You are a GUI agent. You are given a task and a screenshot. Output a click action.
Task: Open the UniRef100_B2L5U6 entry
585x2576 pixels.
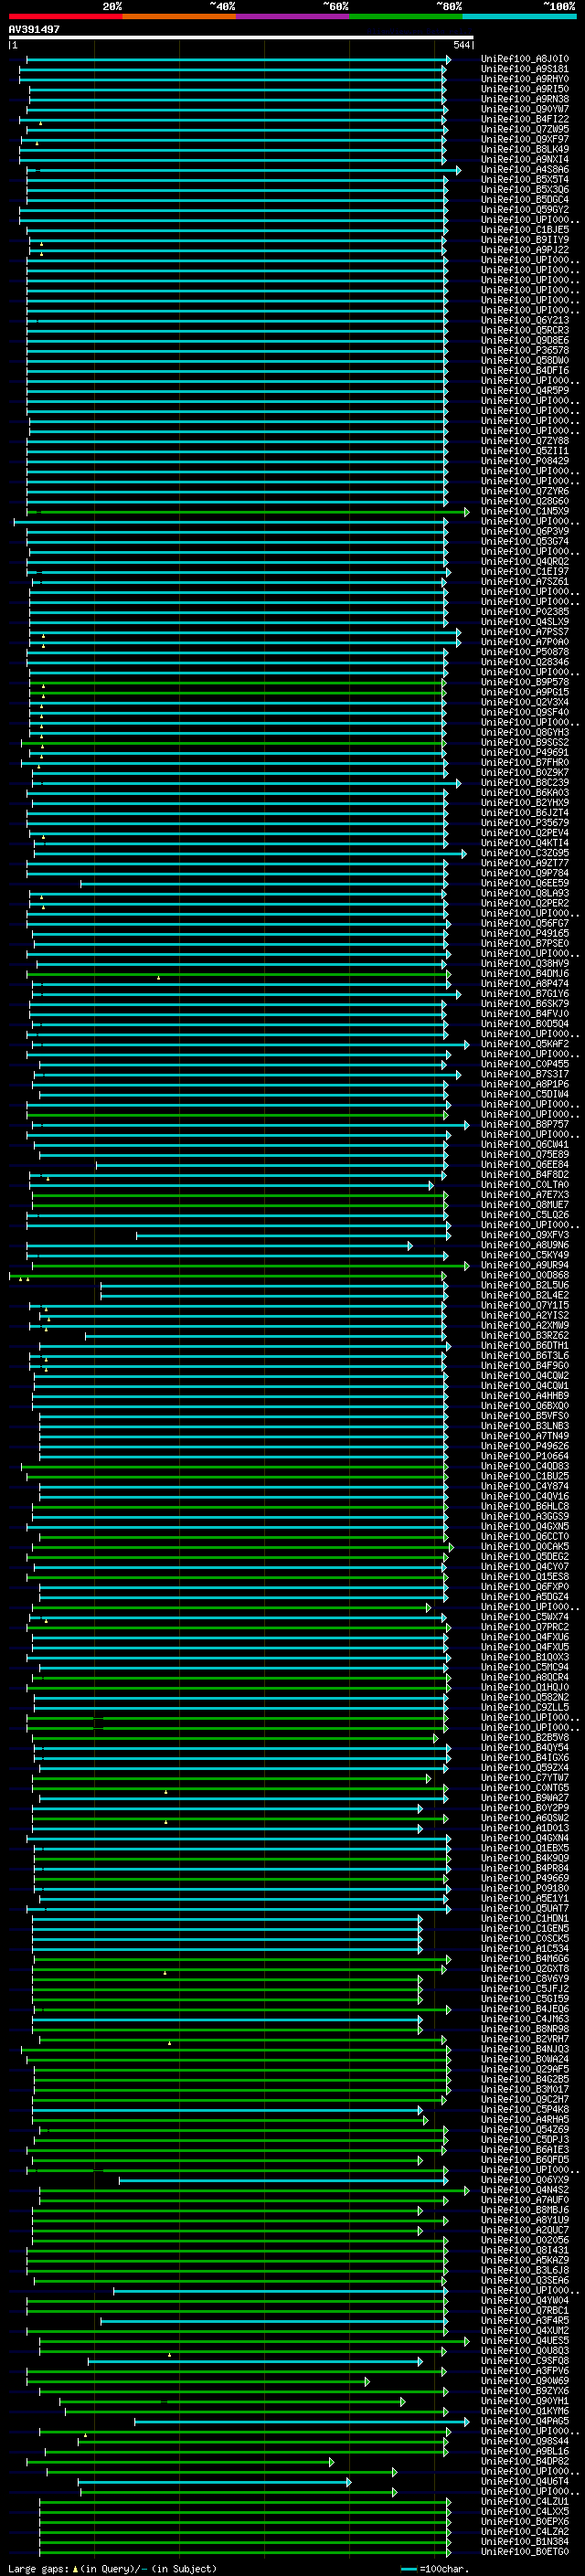pyautogui.click(x=525, y=1285)
